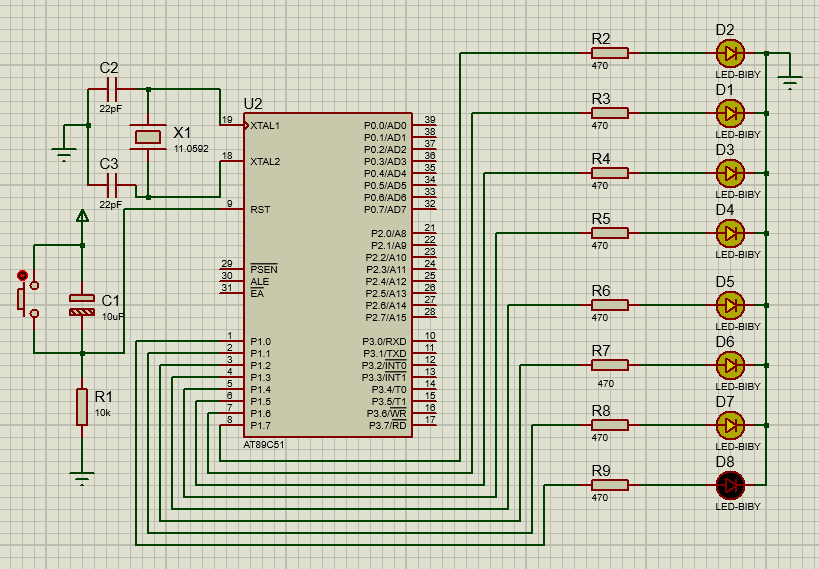The width and height of the screenshot is (819, 569).
Task: Select resistor R6
Action: coord(610,305)
